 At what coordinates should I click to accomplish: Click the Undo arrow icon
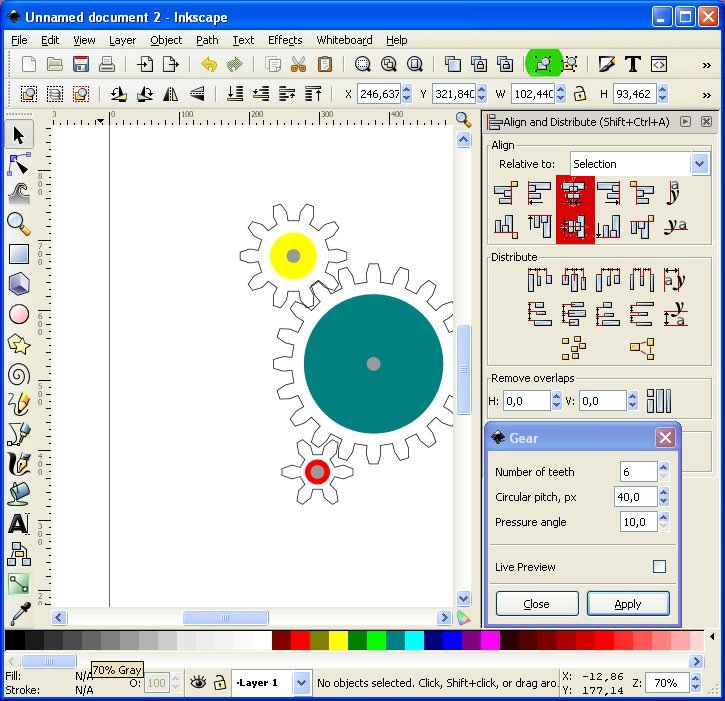209,64
